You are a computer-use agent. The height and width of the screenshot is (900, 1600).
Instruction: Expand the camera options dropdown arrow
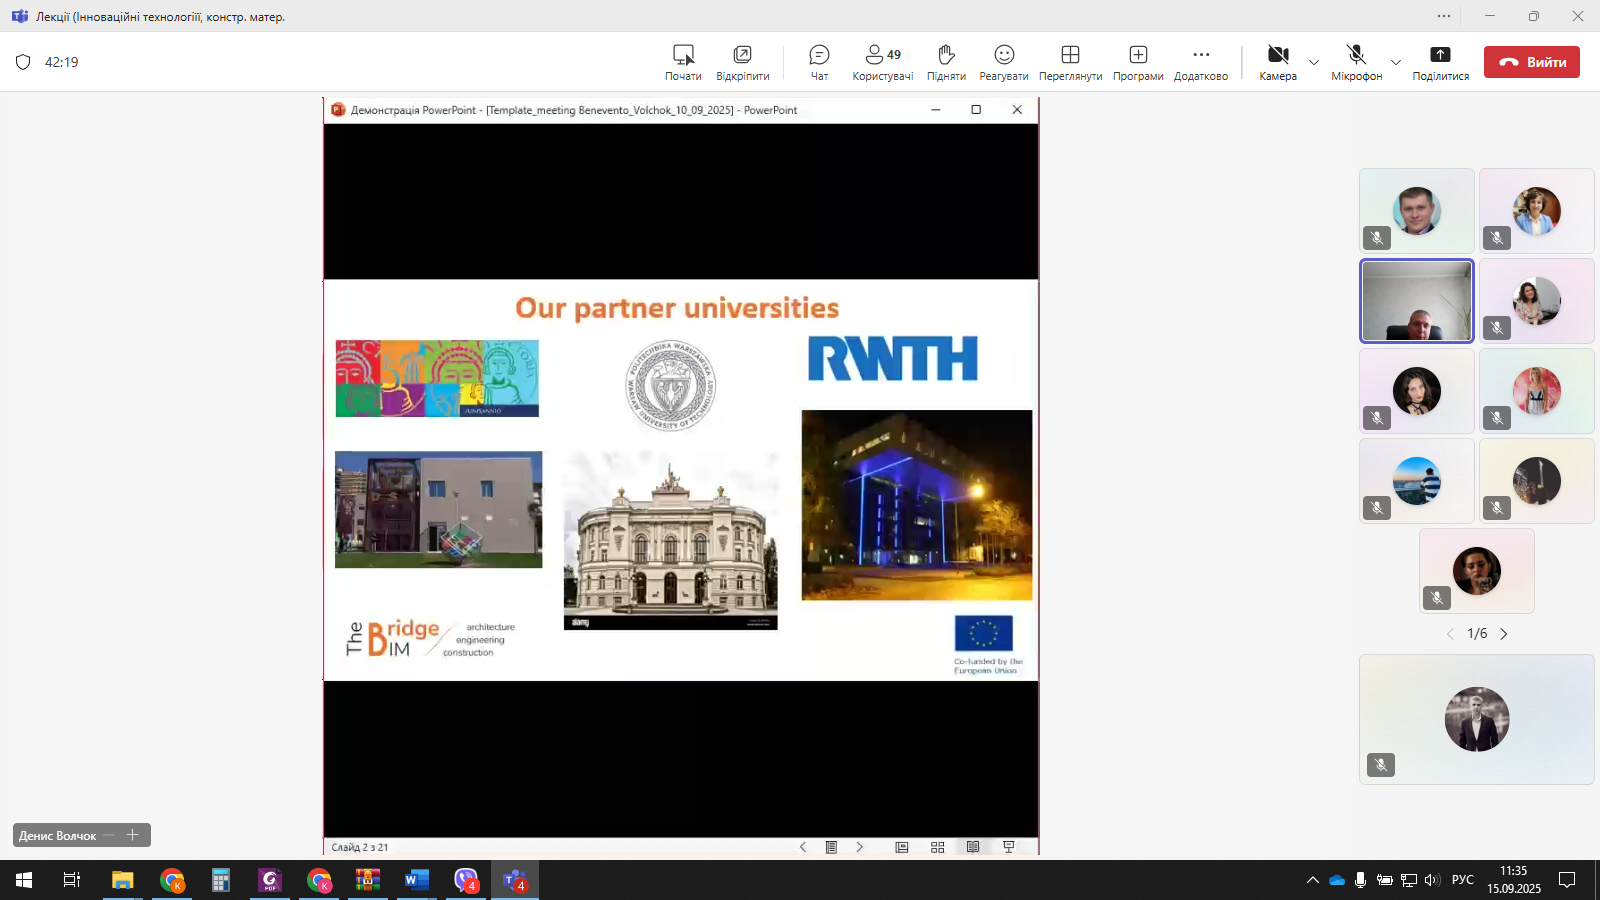click(x=1314, y=63)
